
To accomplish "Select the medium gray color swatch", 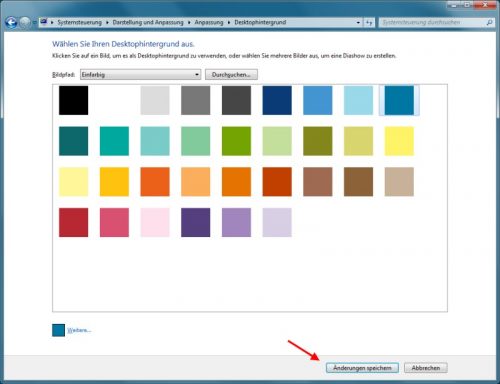I will tap(196, 100).
